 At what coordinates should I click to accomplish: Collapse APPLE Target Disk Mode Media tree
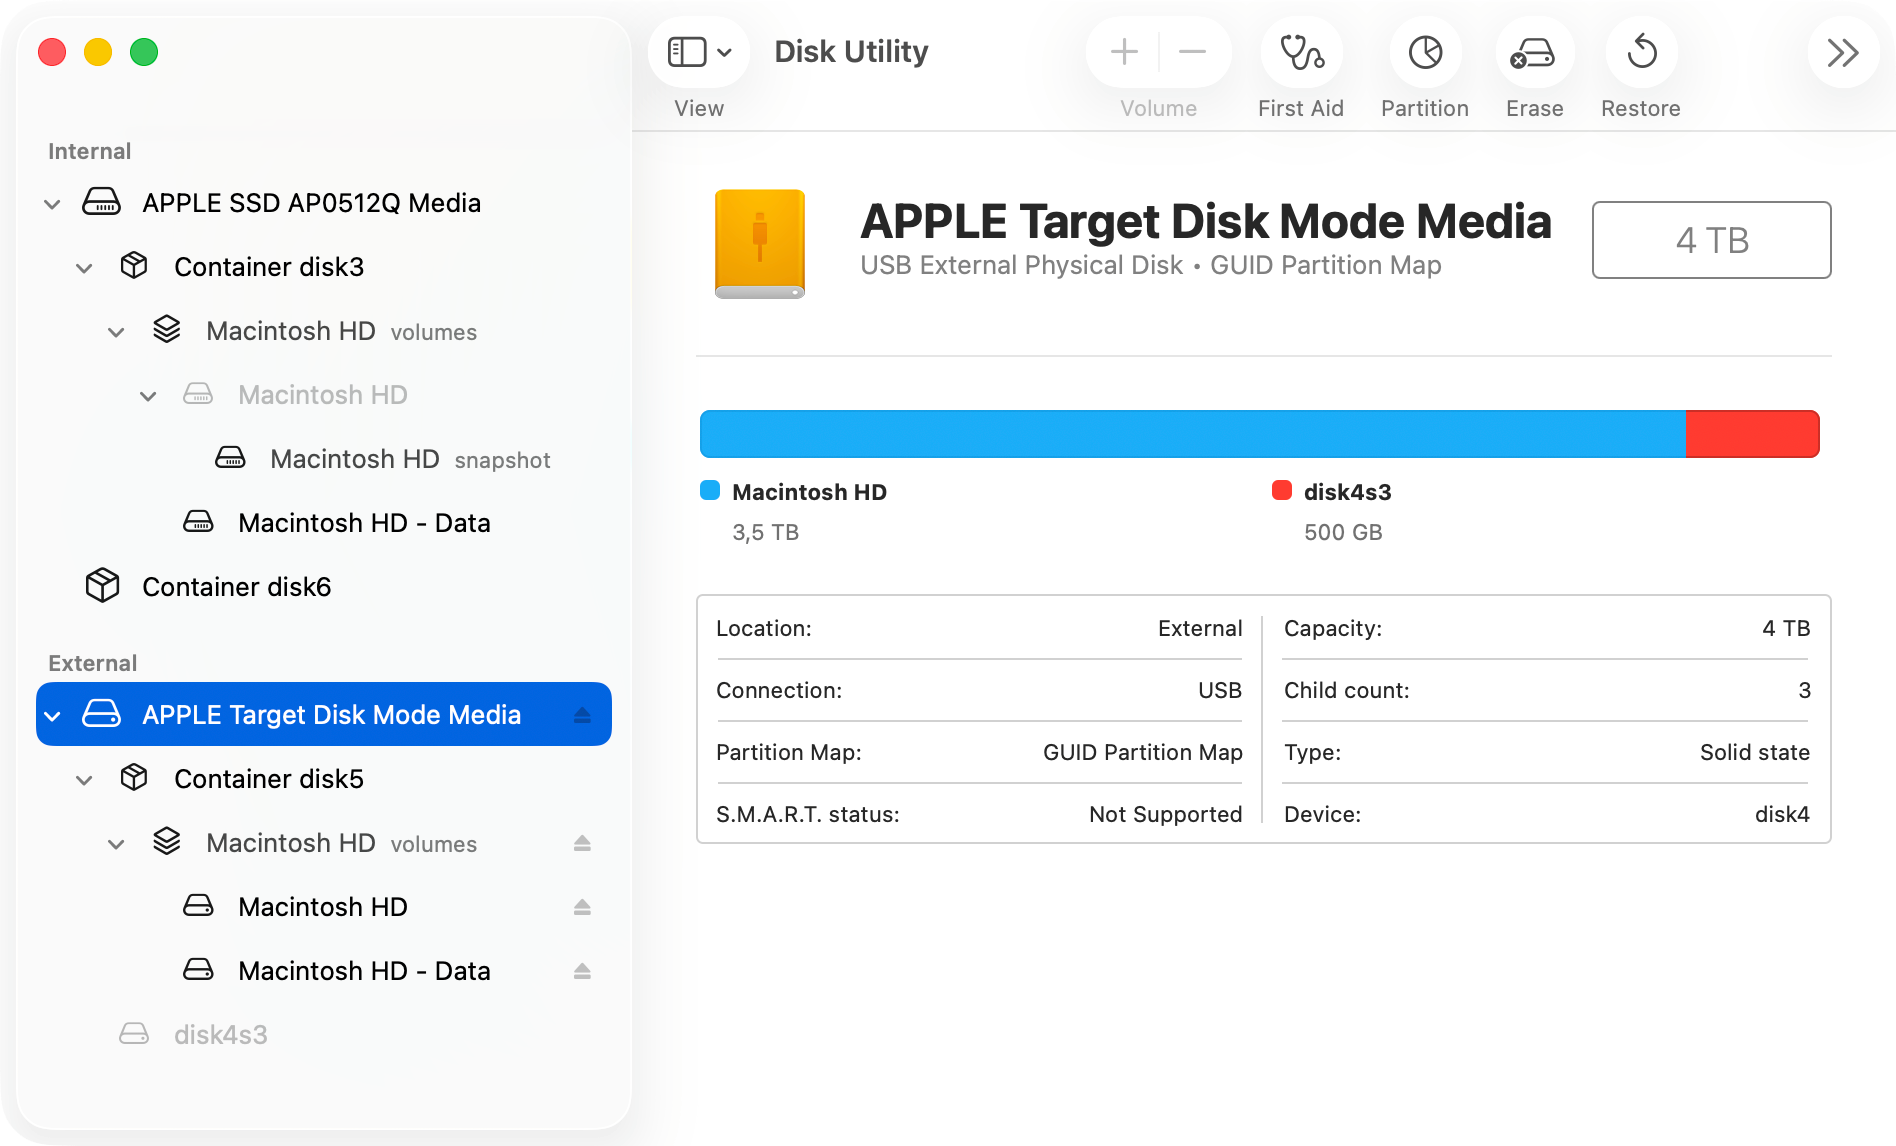(x=52, y=716)
